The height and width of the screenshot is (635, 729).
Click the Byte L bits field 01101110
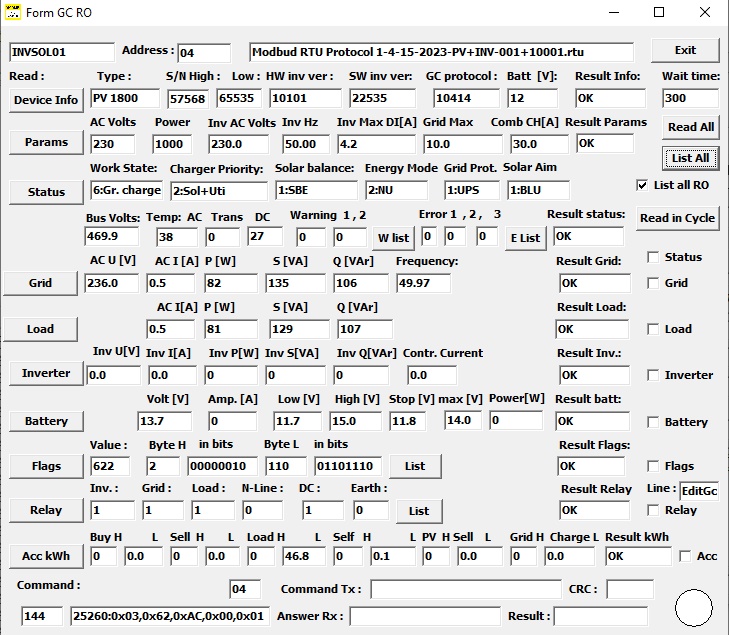pos(348,466)
